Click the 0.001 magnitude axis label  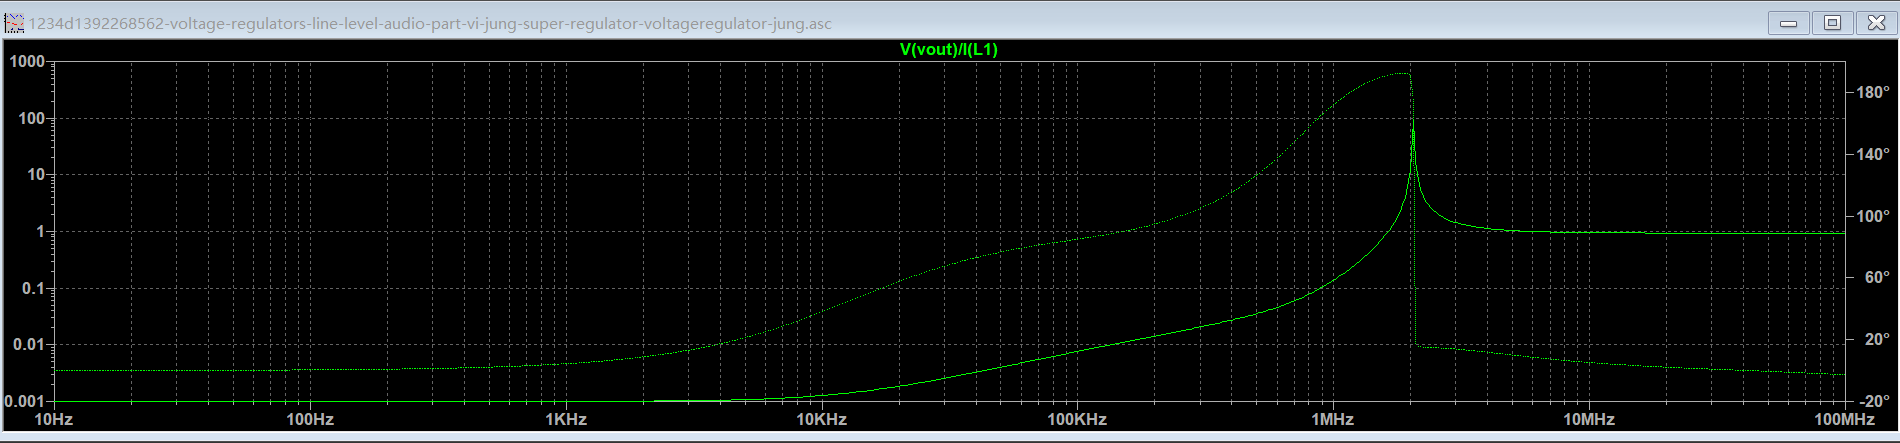(25, 401)
